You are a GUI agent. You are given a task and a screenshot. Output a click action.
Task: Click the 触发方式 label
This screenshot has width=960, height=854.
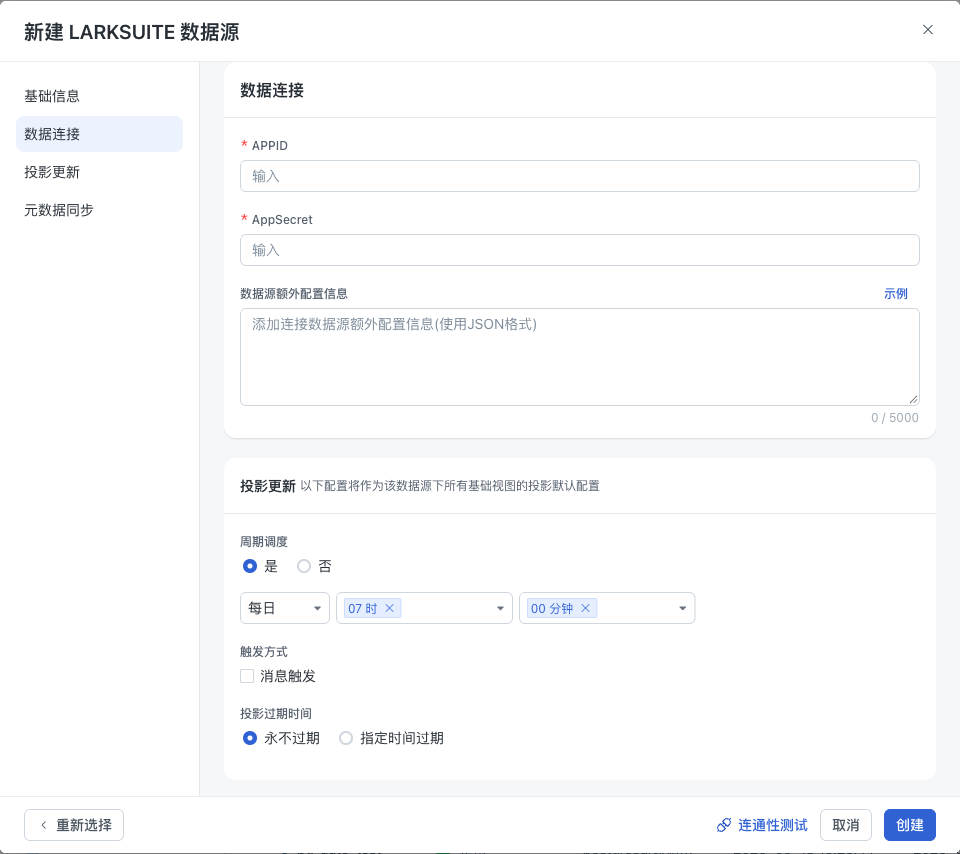click(x=264, y=652)
